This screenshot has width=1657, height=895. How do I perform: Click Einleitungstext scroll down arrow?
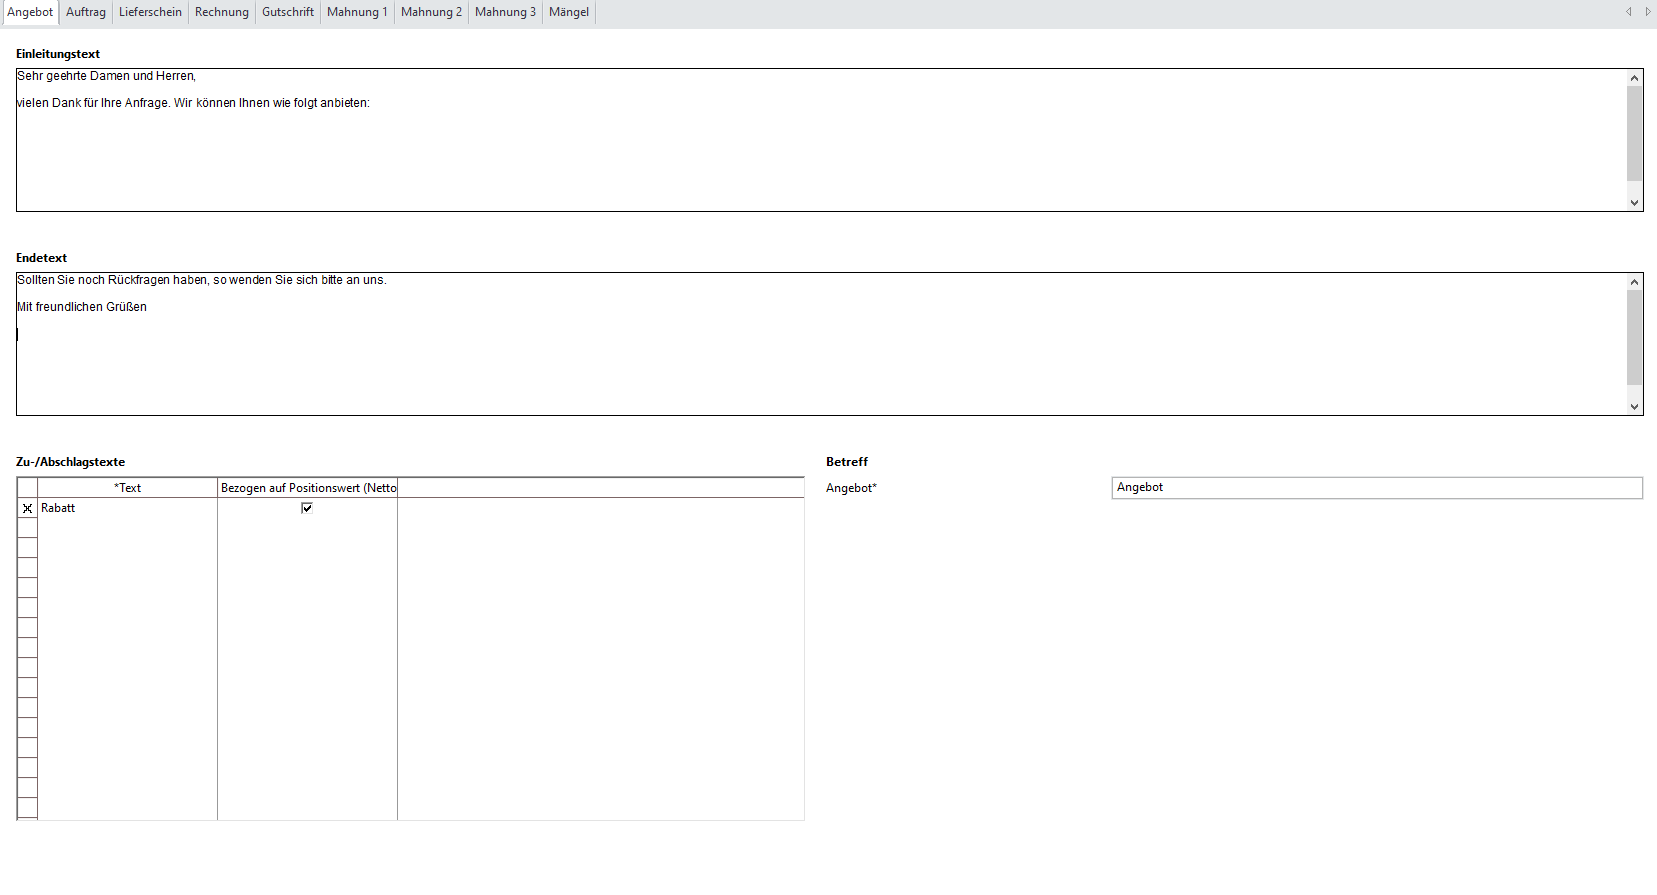[x=1635, y=203]
